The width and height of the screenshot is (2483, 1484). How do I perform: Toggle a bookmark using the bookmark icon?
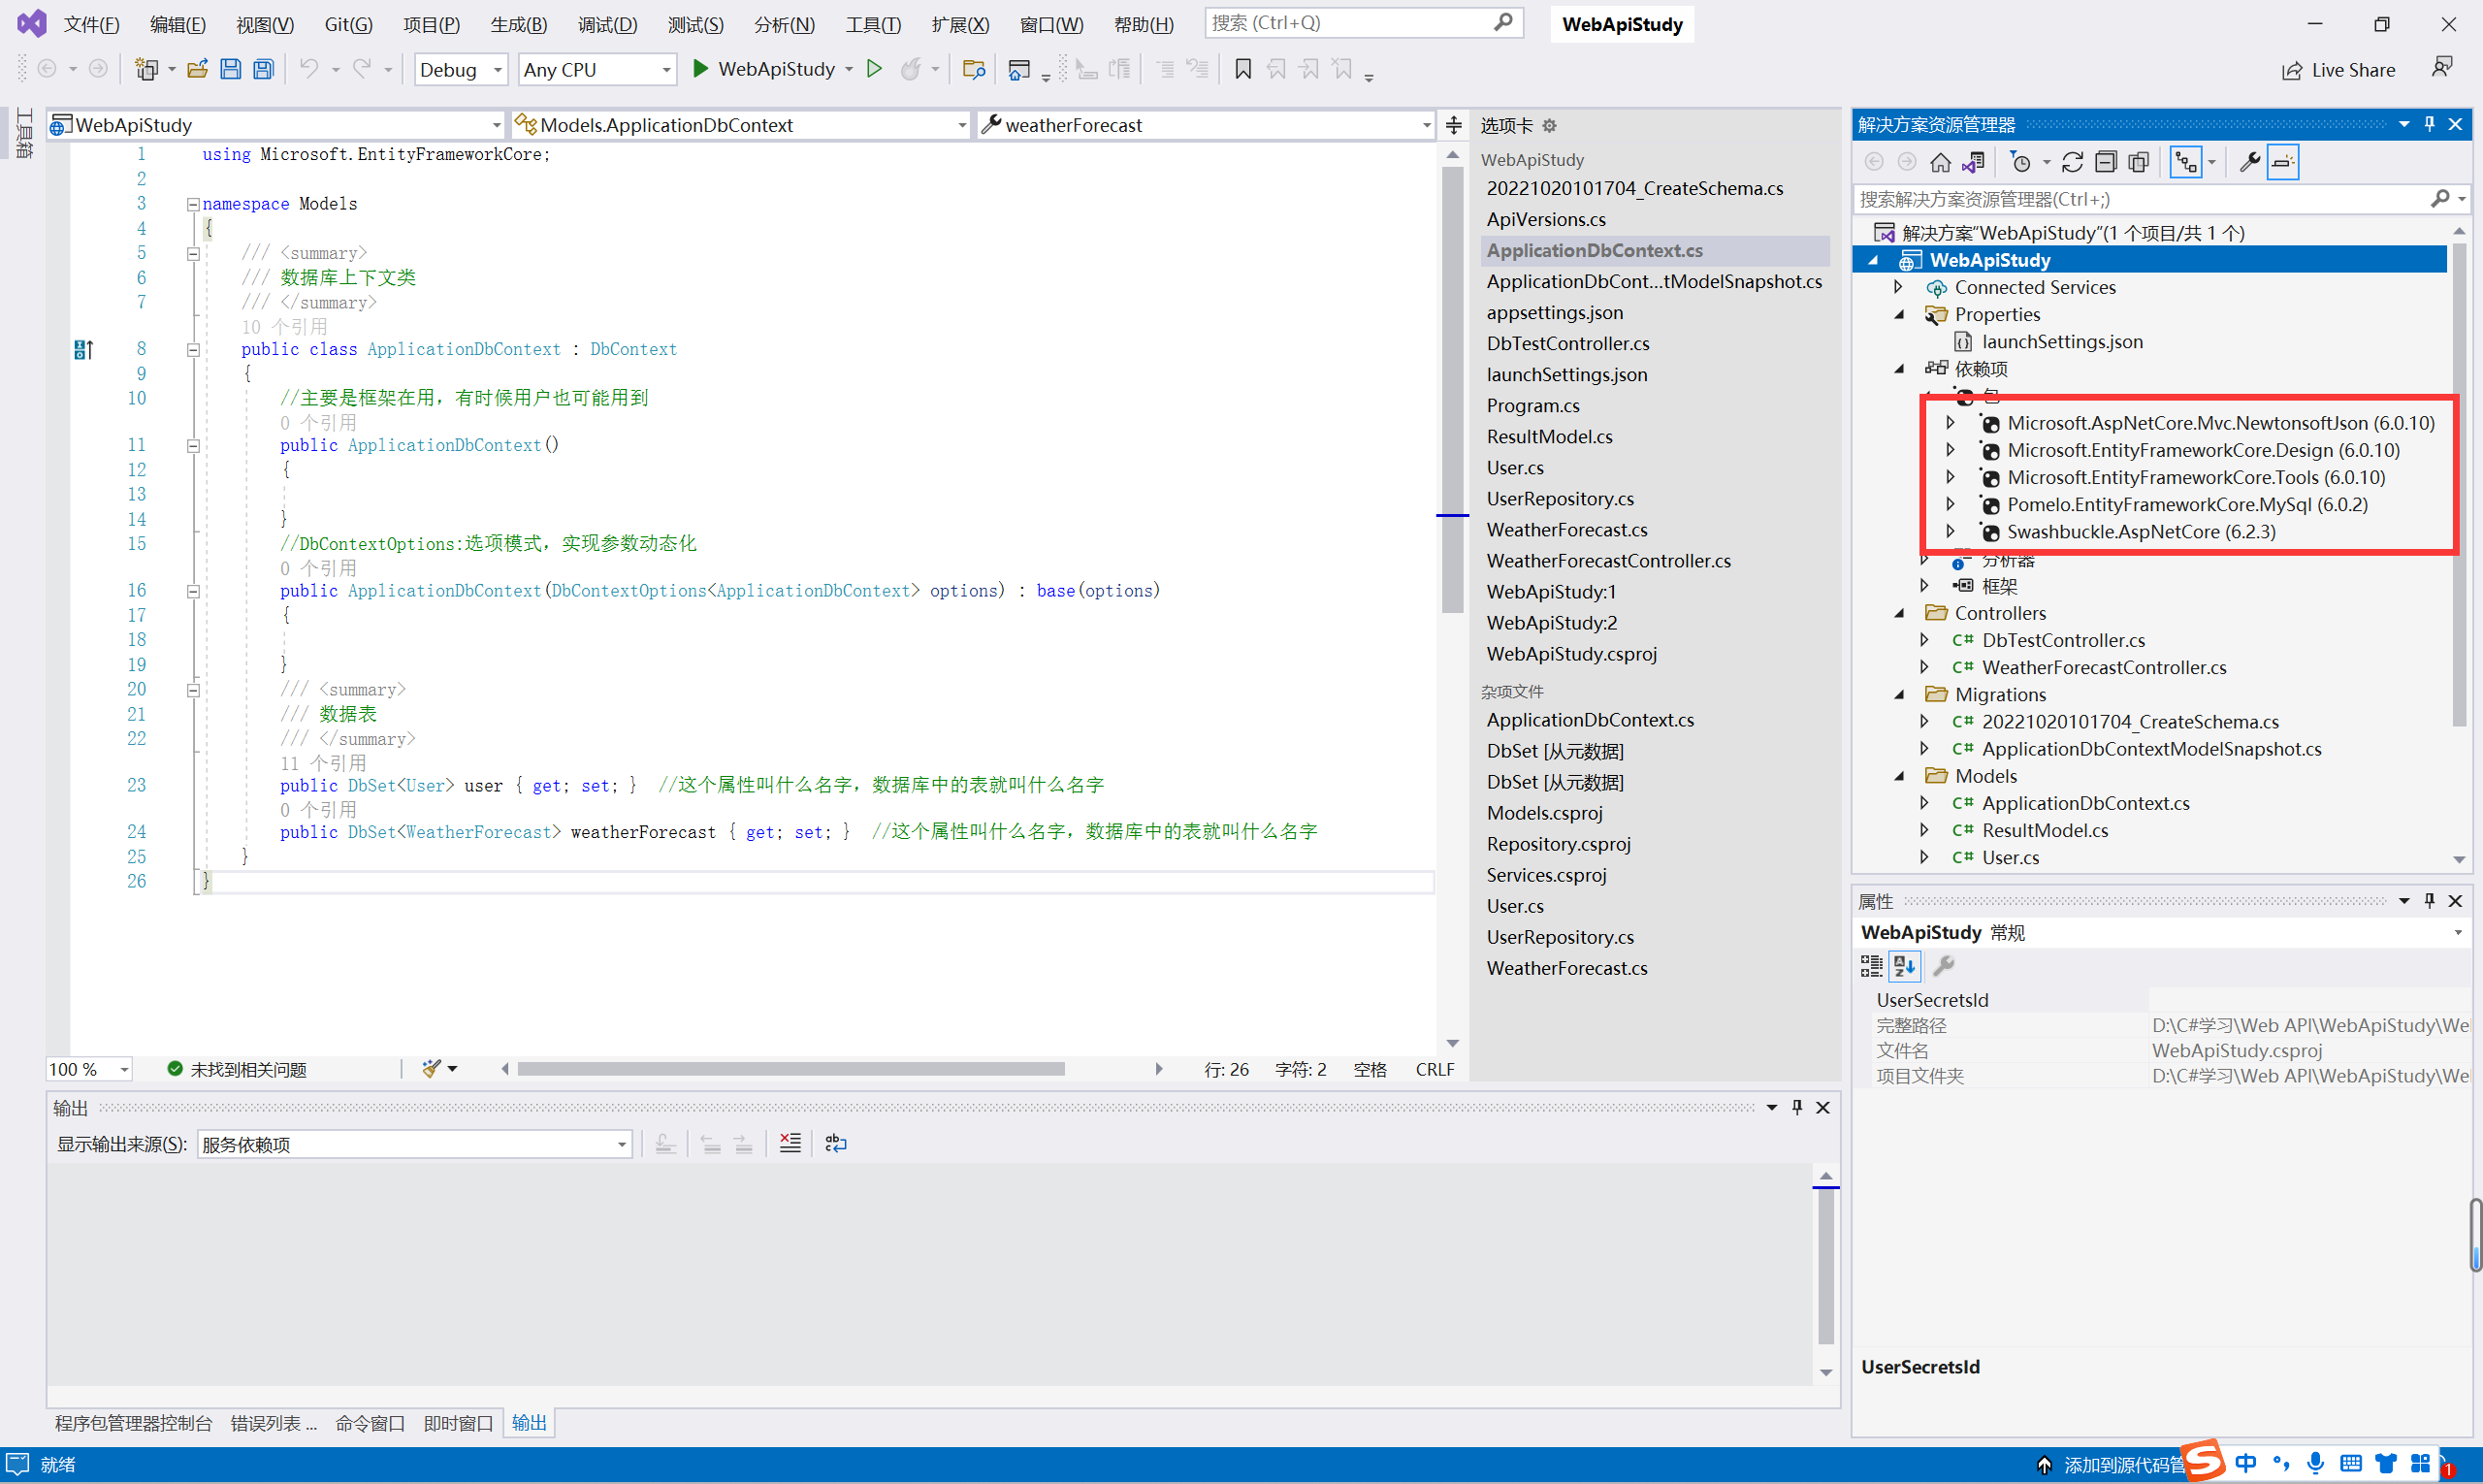(x=1242, y=69)
